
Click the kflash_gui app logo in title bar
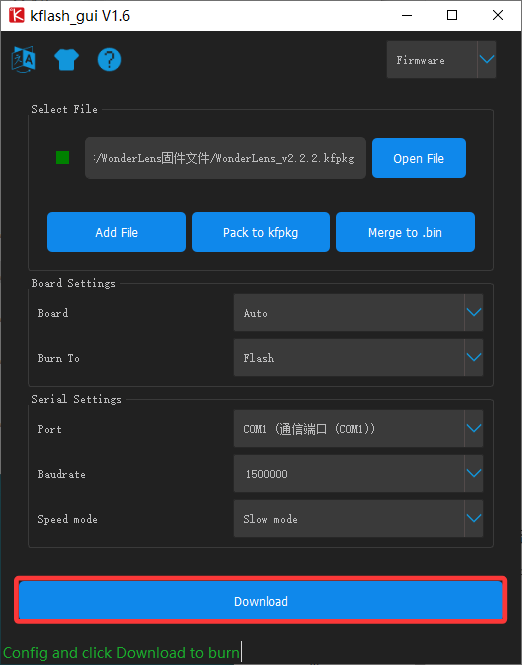point(17,15)
